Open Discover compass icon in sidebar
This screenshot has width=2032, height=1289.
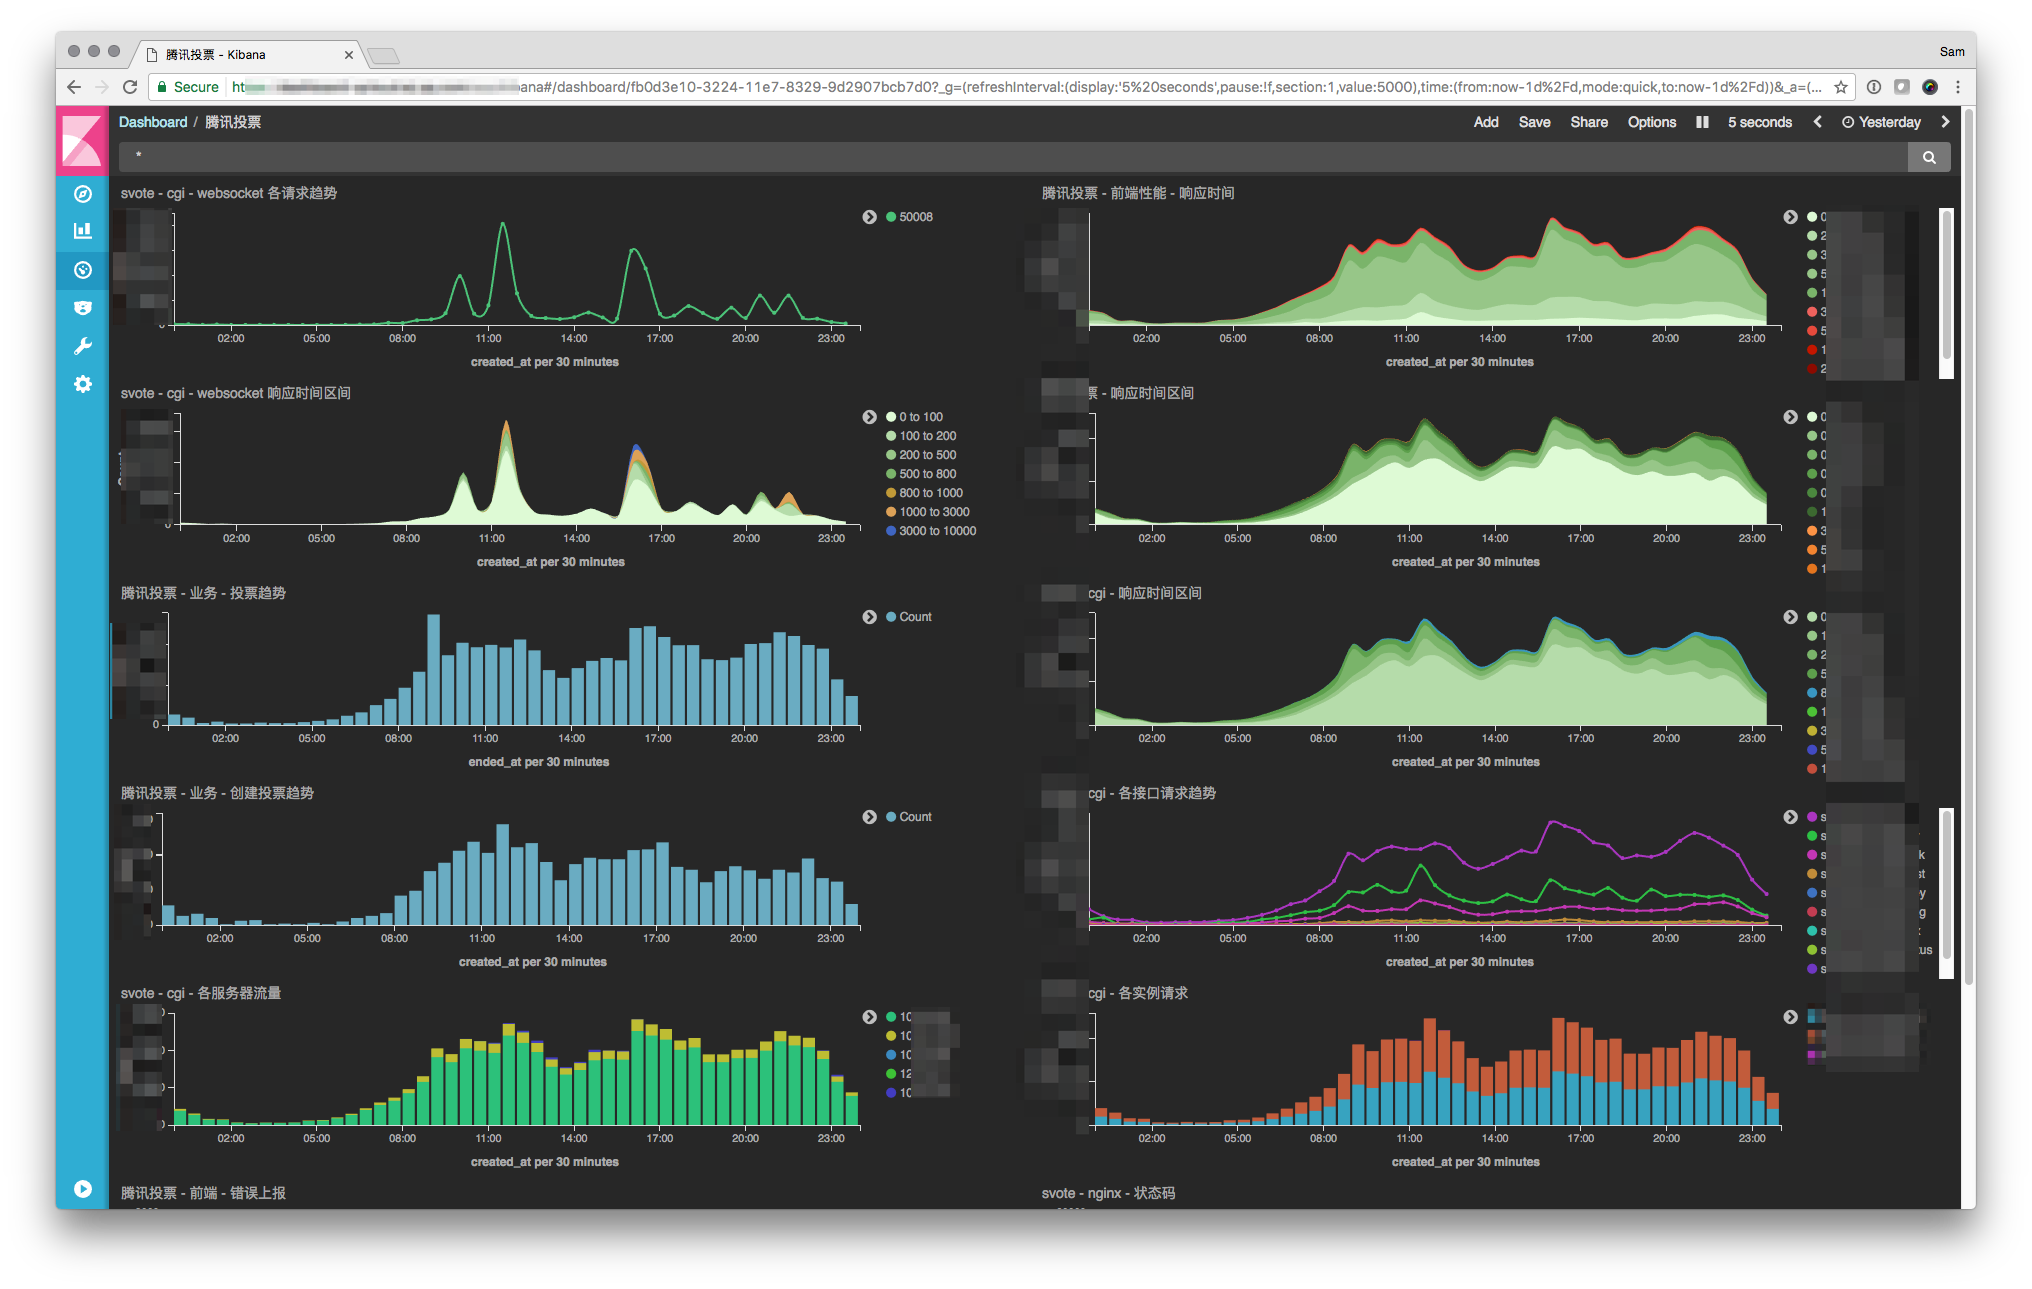click(83, 194)
